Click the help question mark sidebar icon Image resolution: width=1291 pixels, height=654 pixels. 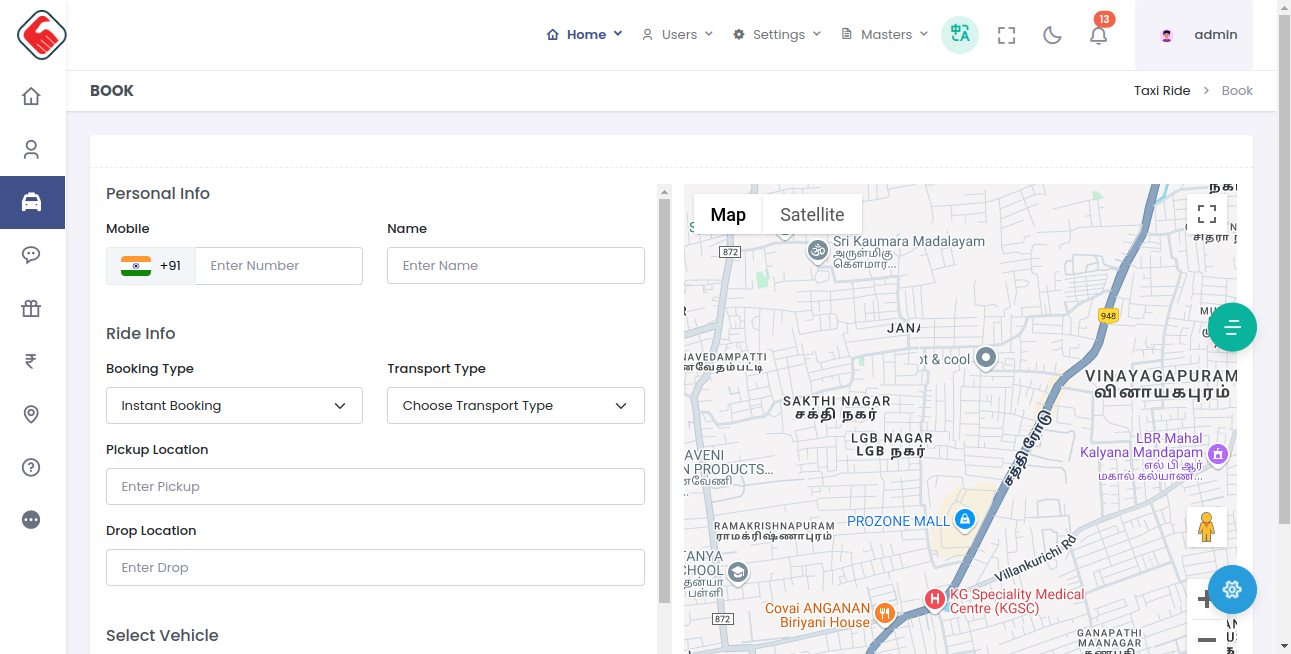point(31,467)
